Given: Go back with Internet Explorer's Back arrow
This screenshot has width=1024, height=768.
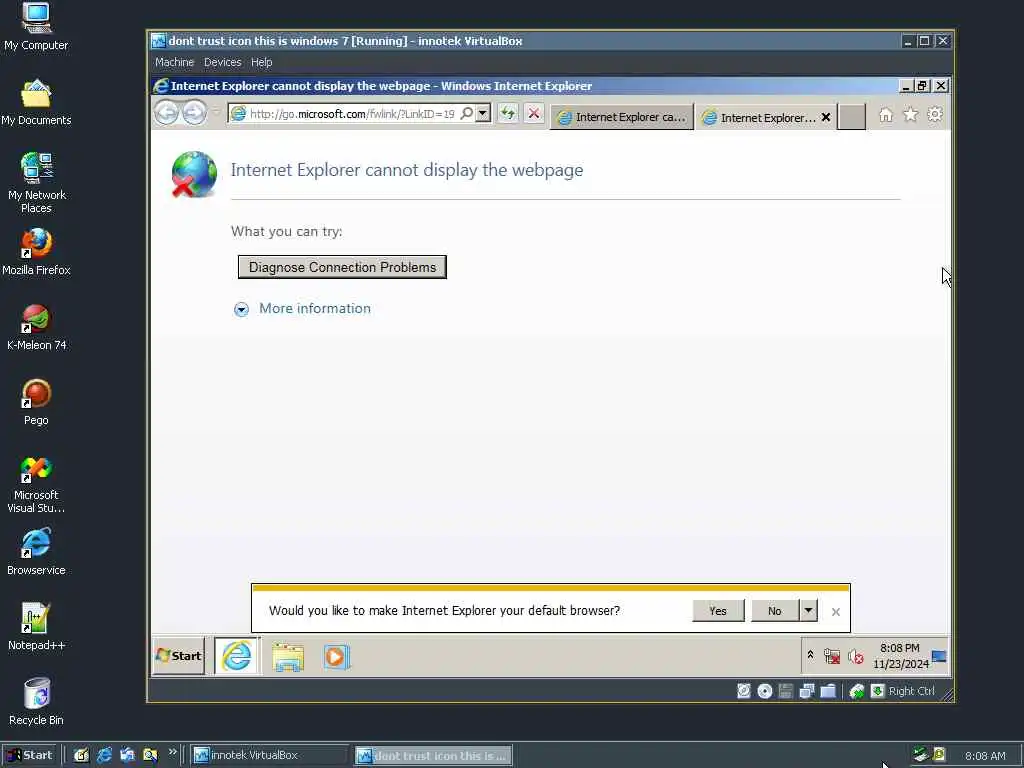Looking at the screenshot, I should pos(167,113).
